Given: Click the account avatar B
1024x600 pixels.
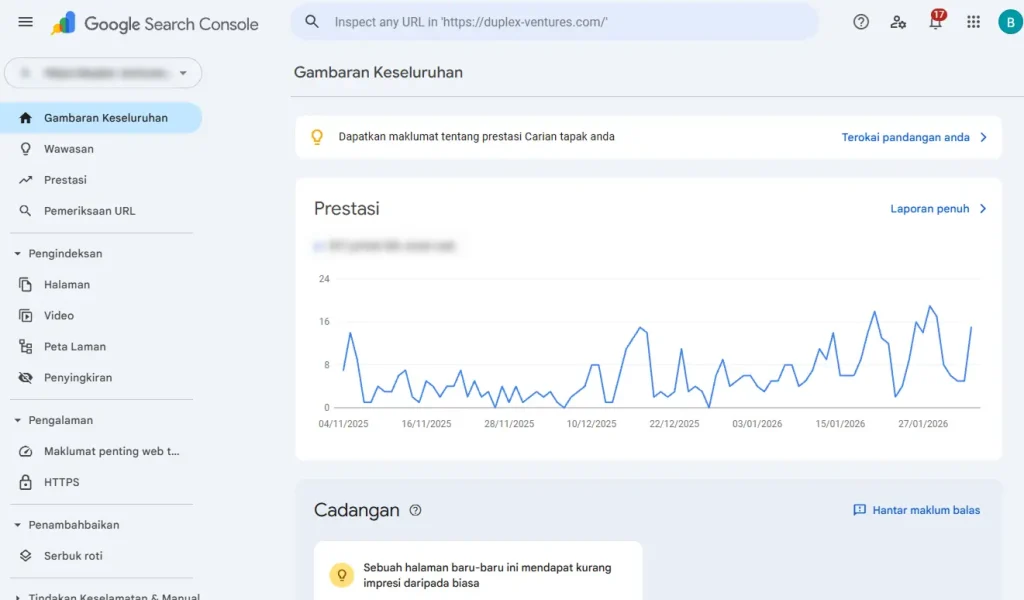Looking at the screenshot, I should pyautogui.click(x=1009, y=22).
